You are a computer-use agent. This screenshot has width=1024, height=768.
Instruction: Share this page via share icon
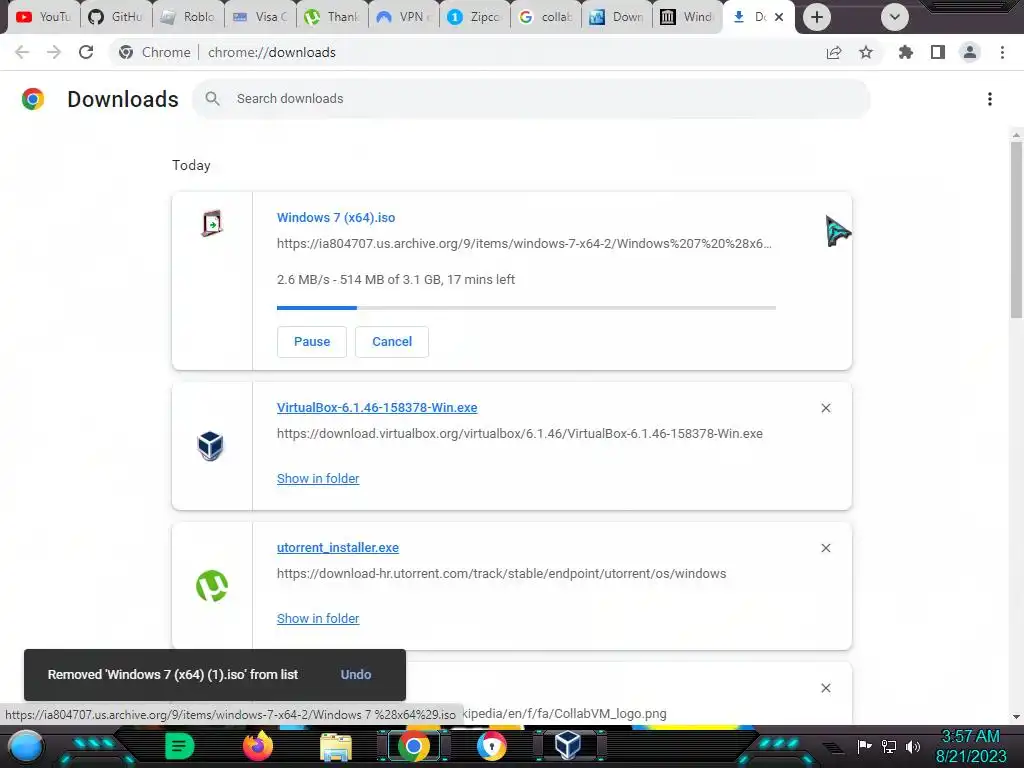pyautogui.click(x=834, y=52)
